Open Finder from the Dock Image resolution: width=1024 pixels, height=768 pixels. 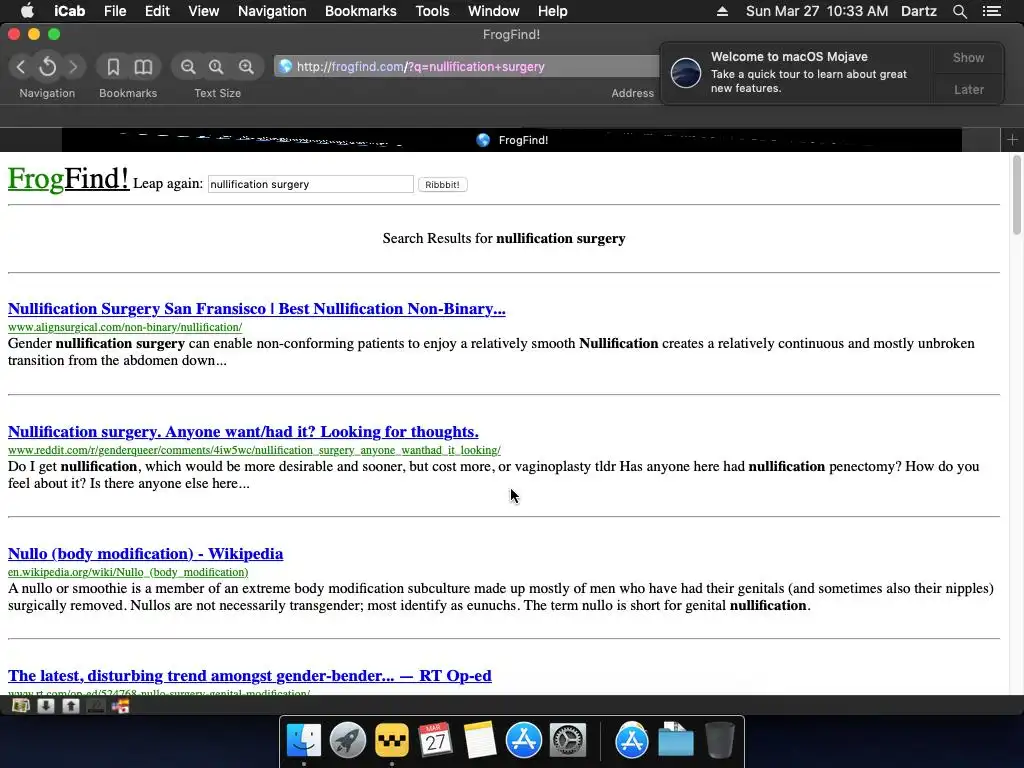(304, 740)
